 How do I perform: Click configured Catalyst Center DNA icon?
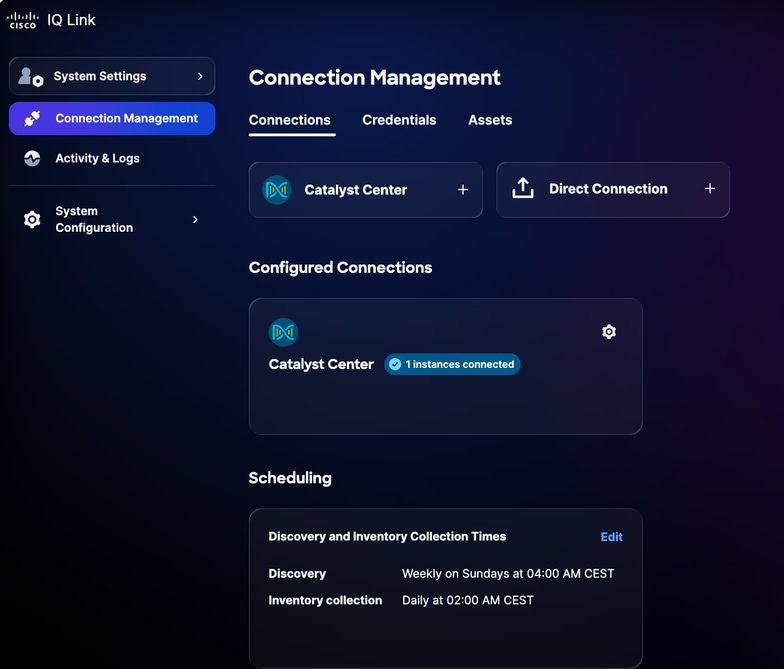[x=284, y=332]
